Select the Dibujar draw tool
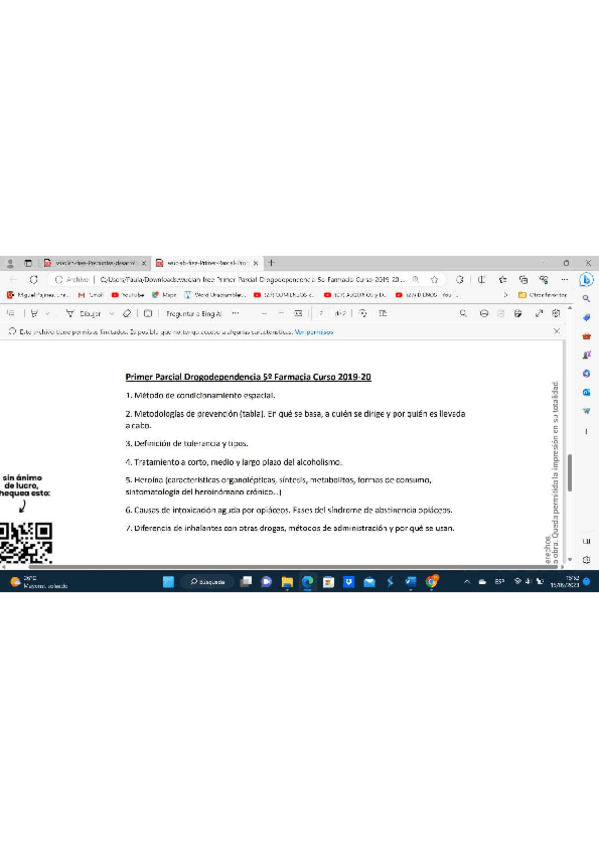This screenshot has height=848, width=599. coord(84,313)
